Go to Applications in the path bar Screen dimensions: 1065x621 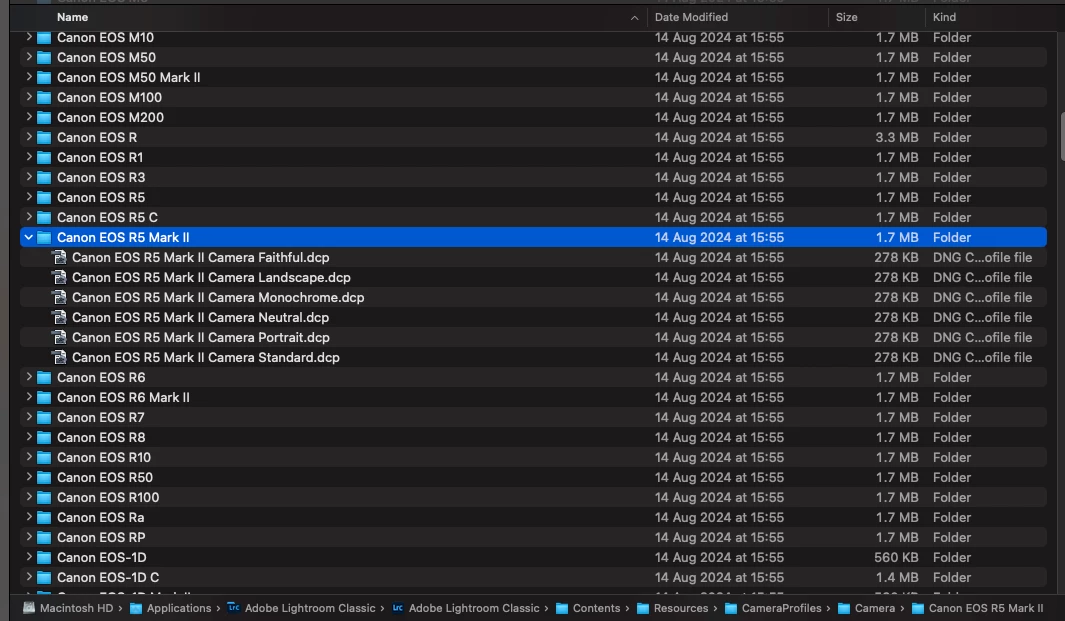click(x=179, y=608)
